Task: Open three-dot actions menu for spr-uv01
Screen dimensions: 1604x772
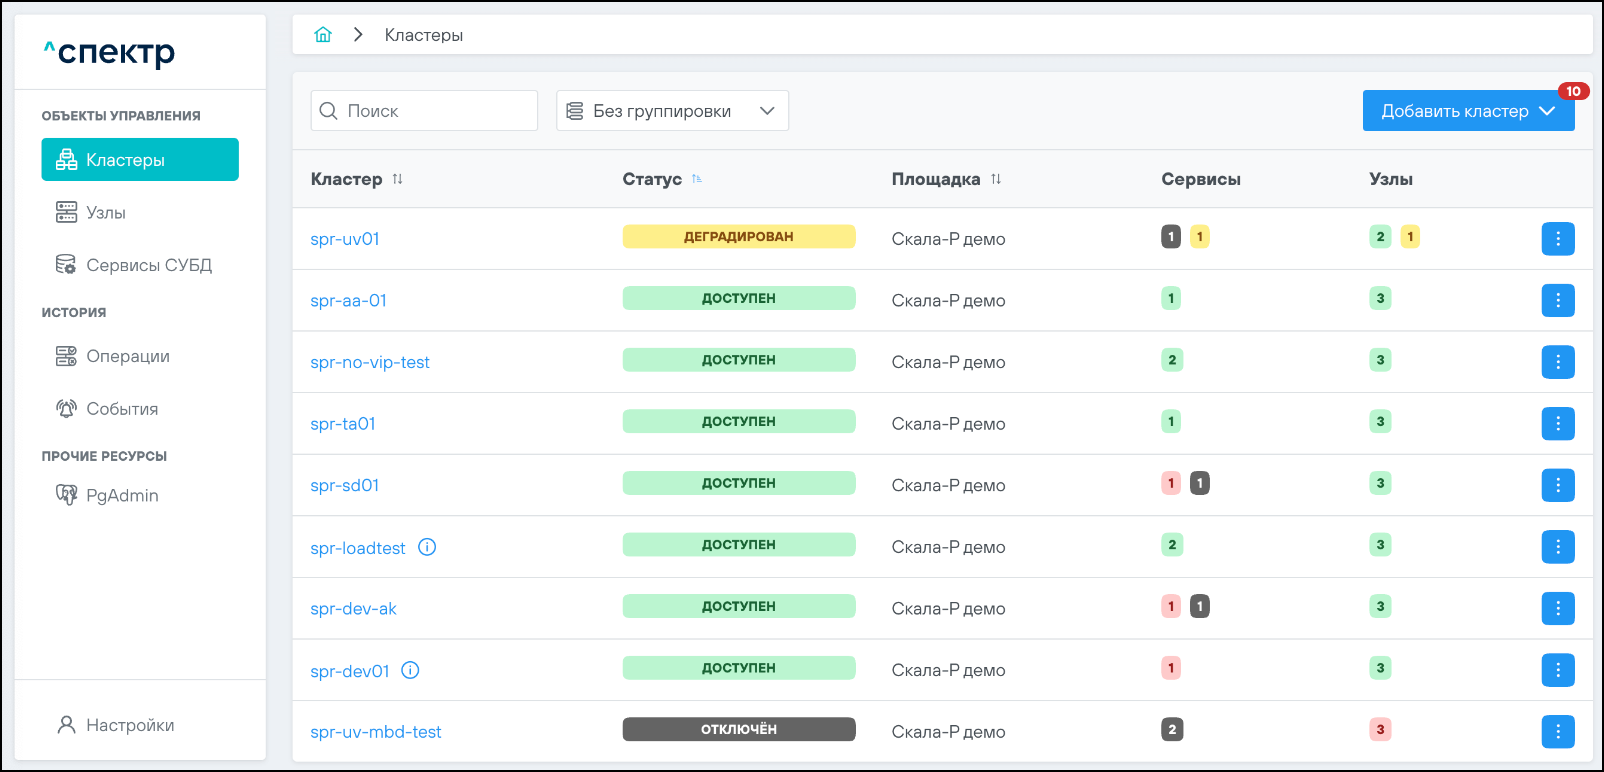Action: (1557, 239)
